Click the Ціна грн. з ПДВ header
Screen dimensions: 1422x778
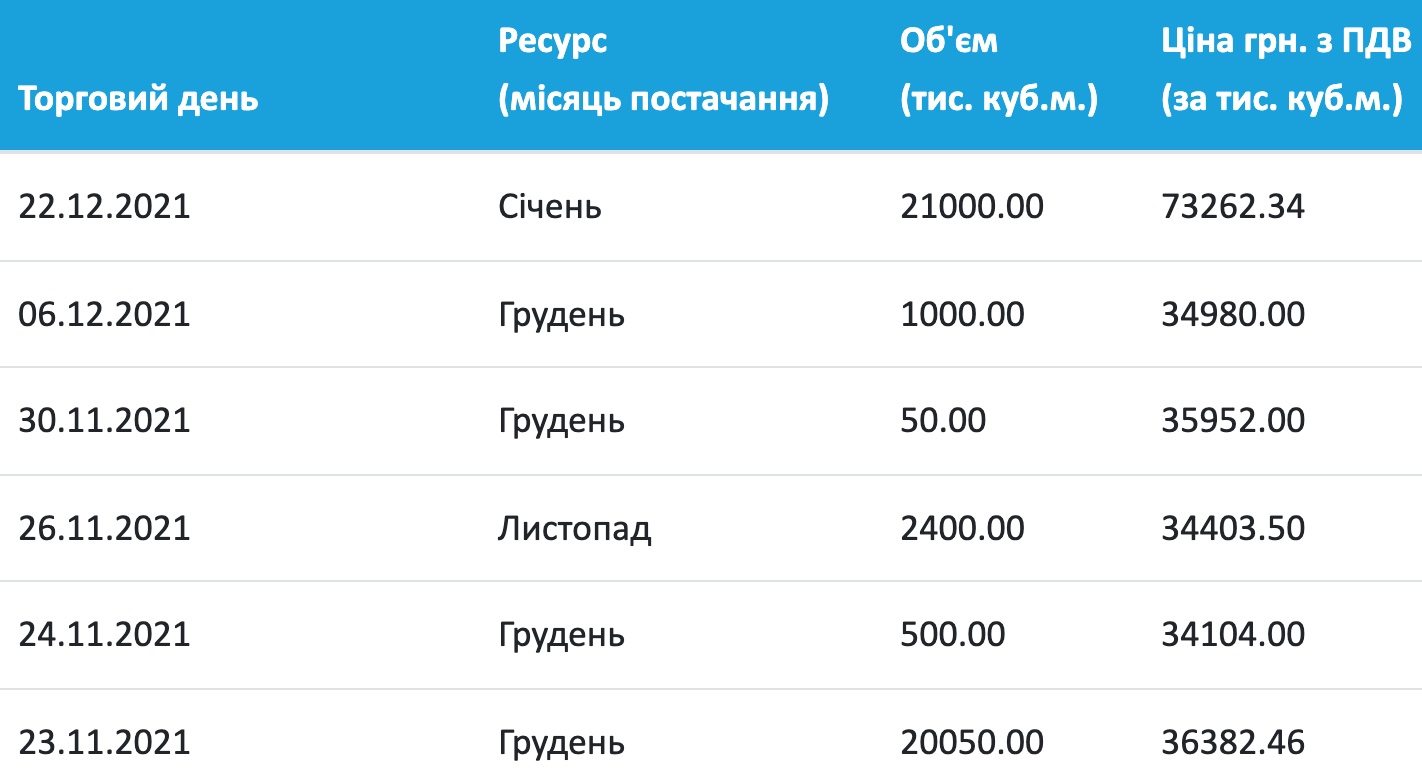point(1286,71)
